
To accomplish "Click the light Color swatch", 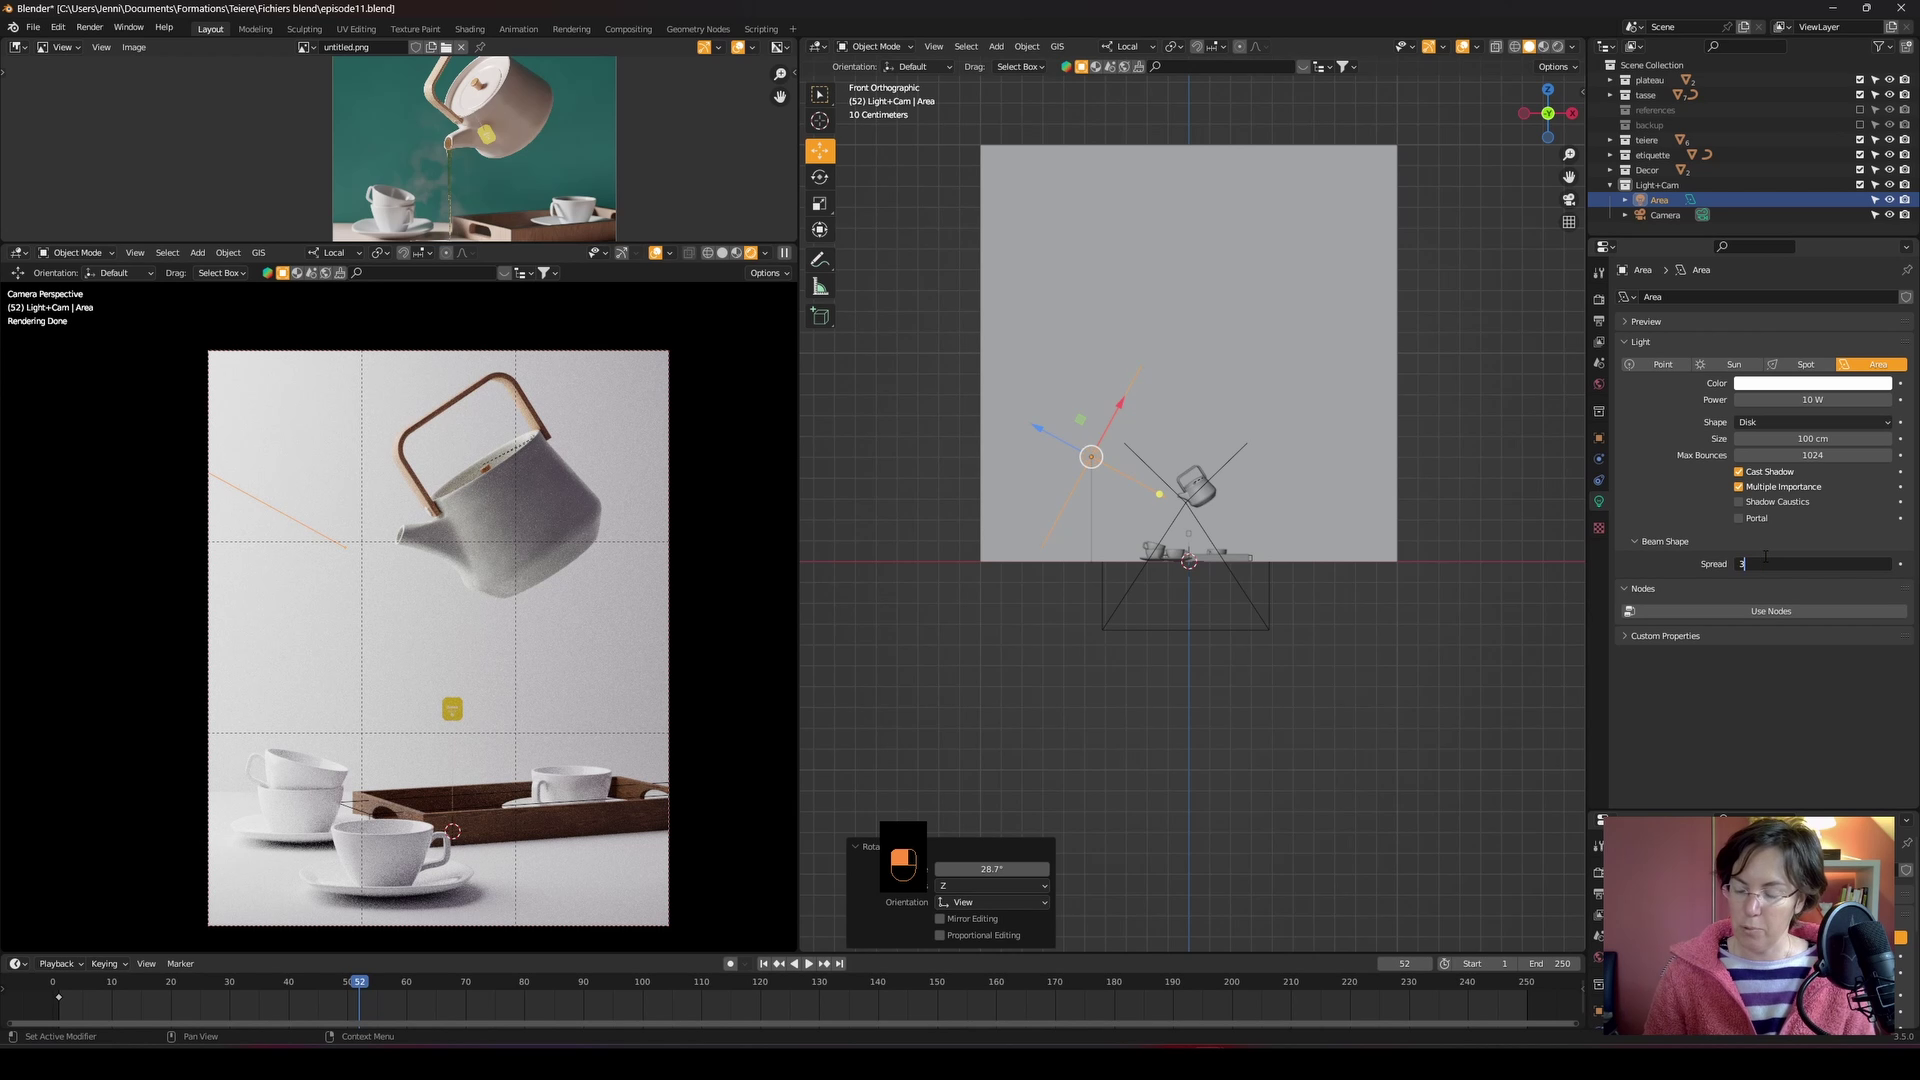I will pos(1812,384).
